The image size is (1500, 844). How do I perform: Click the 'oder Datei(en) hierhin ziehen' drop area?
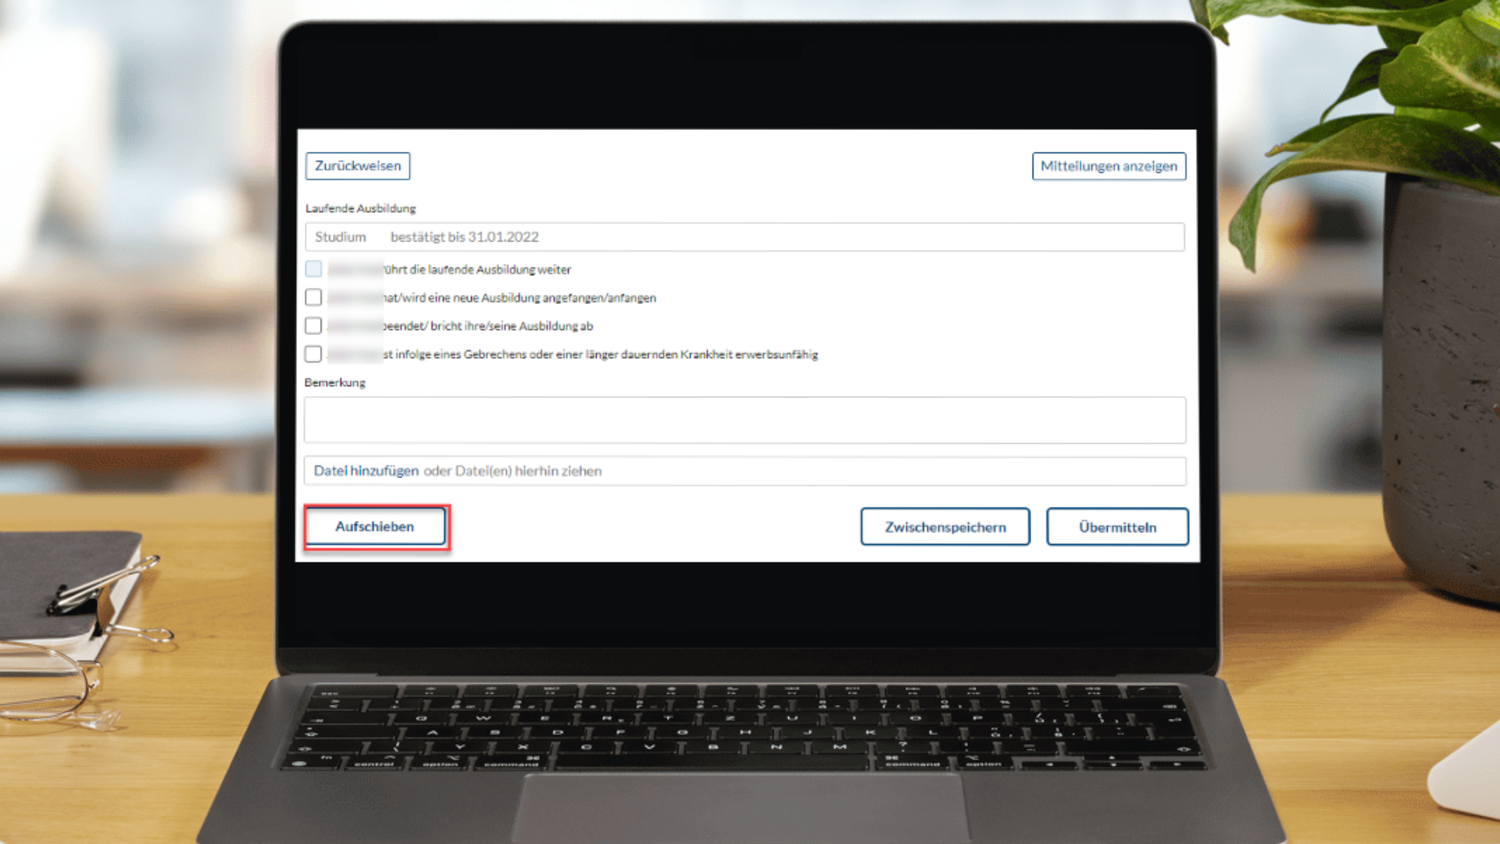click(513, 471)
